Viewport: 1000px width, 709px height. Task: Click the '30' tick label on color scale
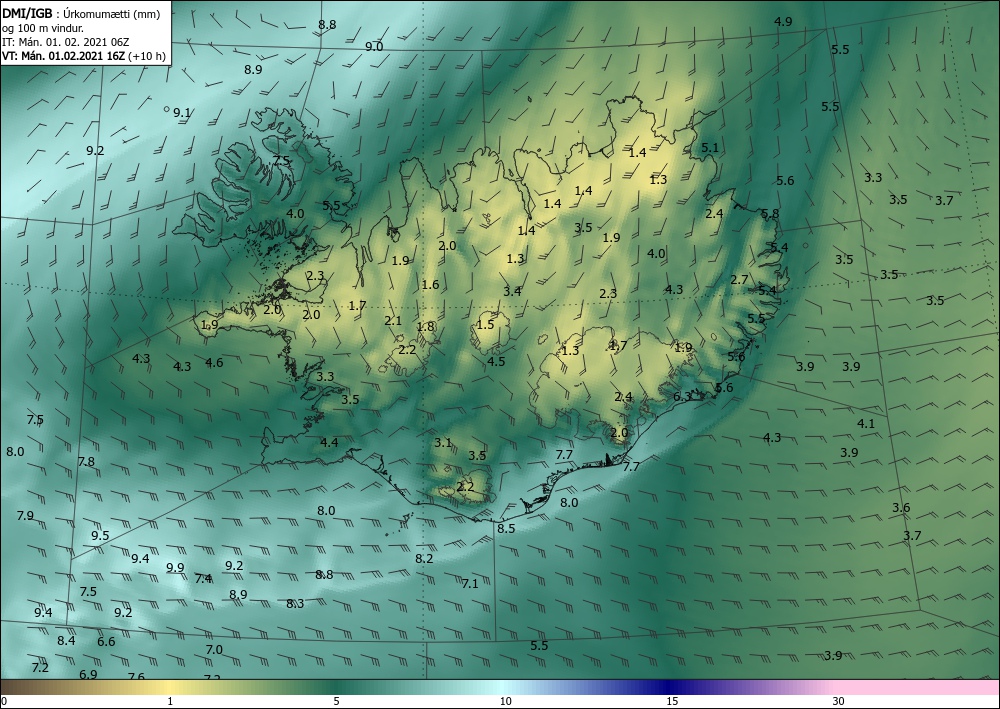[x=838, y=701]
